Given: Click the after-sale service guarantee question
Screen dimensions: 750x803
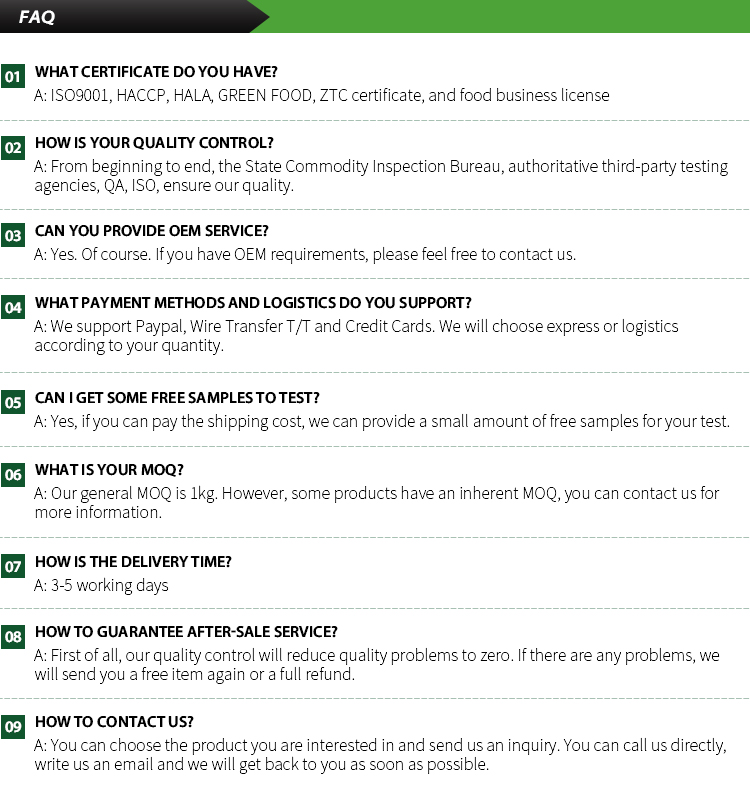Looking at the screenshot, I should [x=186, y=631].
